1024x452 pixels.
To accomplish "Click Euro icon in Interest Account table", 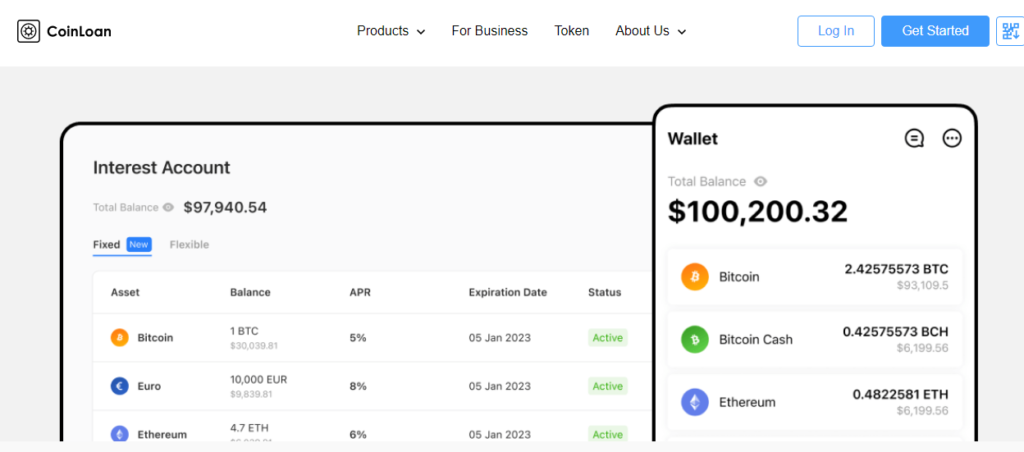I will tap(120, 386).
